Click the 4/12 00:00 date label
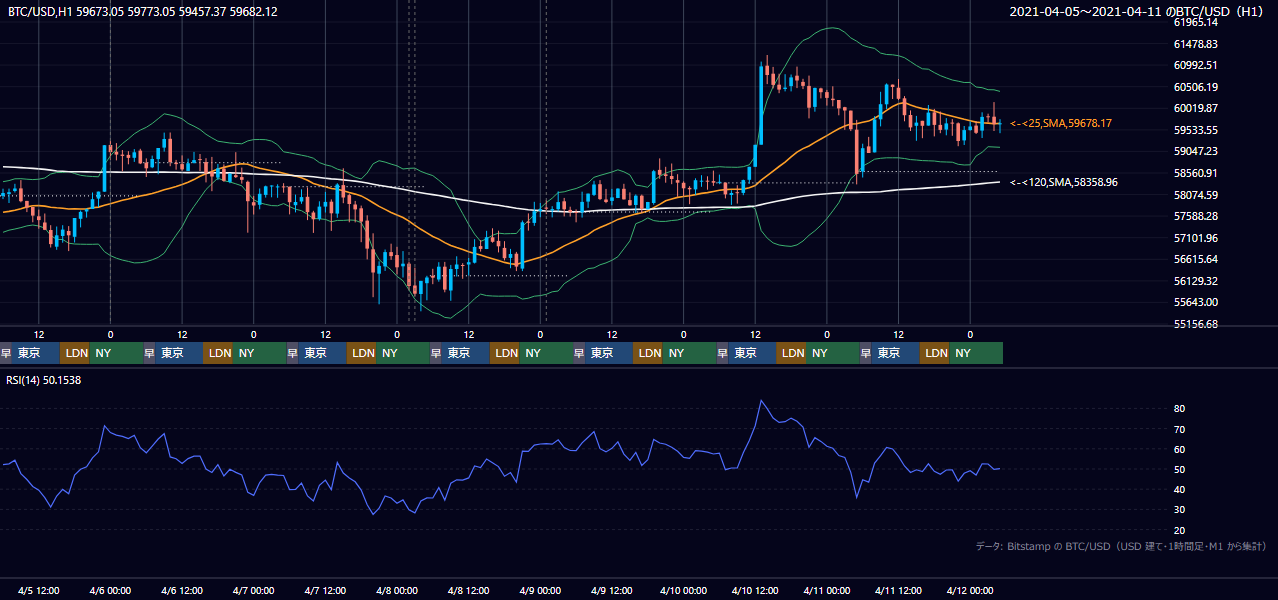The height and width of the screenshot is (600, 1278). [x=970, y=590]
